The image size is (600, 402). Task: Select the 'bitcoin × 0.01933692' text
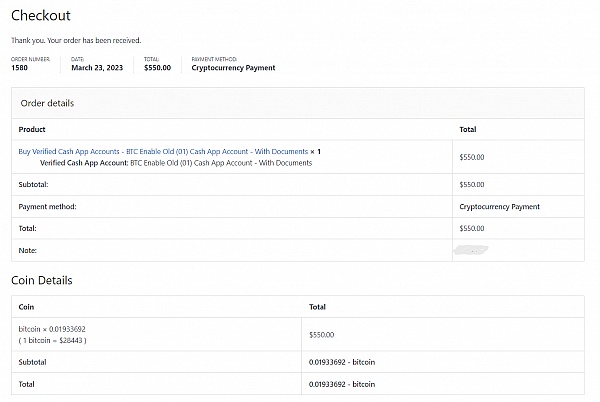point(52,329)
